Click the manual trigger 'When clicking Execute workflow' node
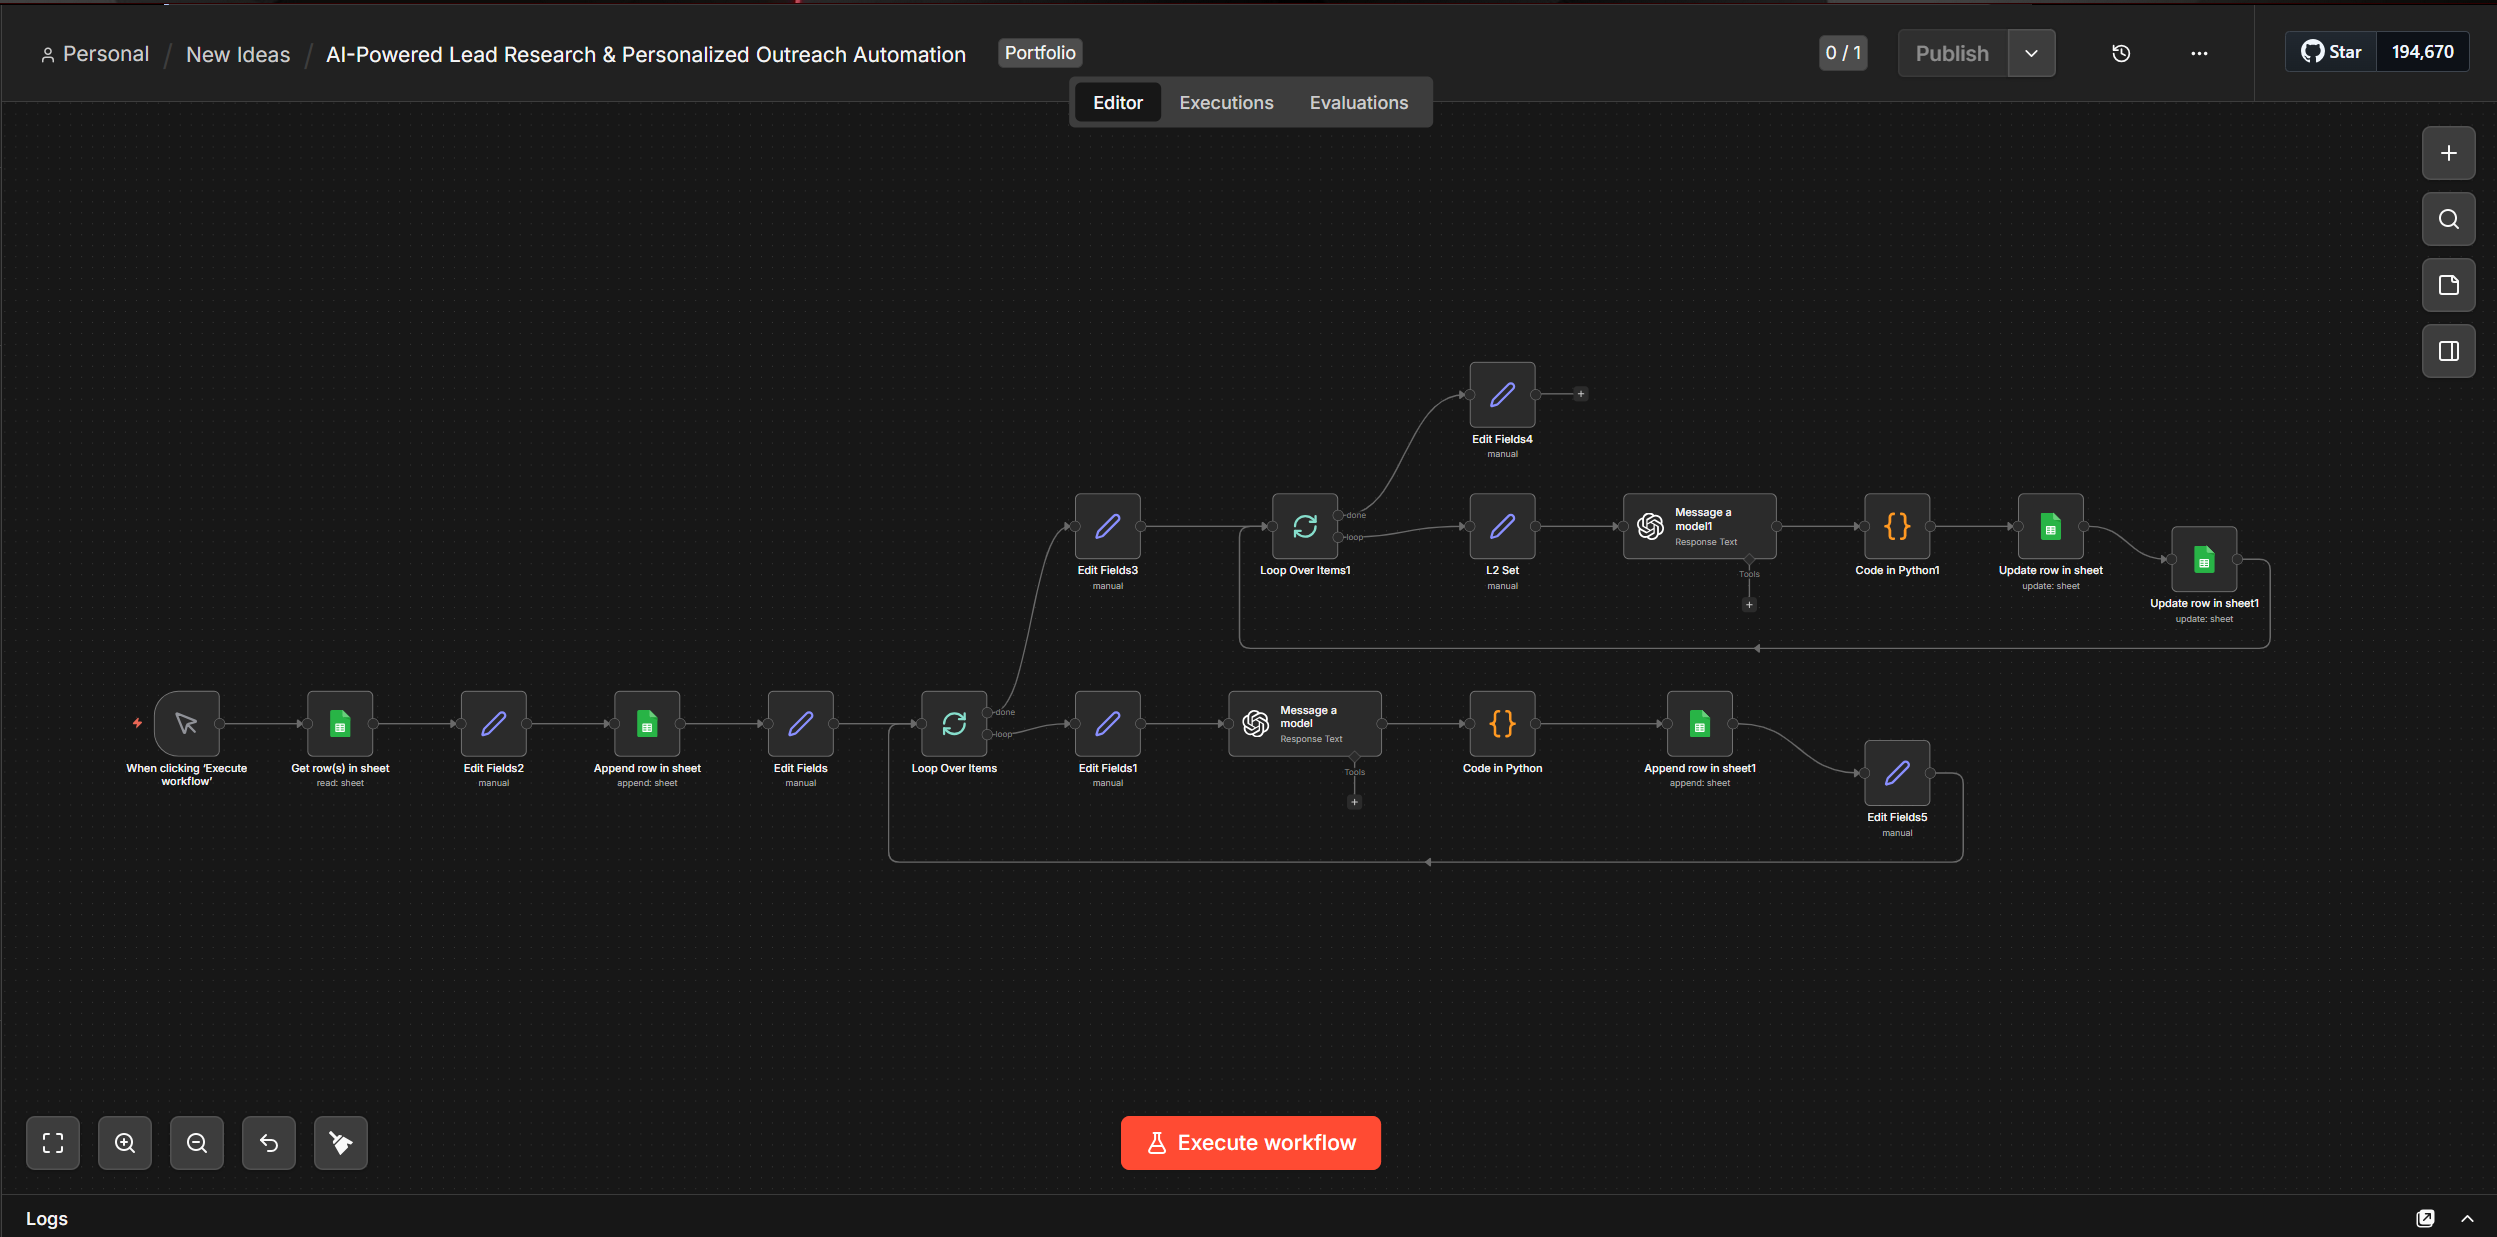The width and height of the screenshot is (2497, 1237). pyautogui.click(x=187, y=723)
